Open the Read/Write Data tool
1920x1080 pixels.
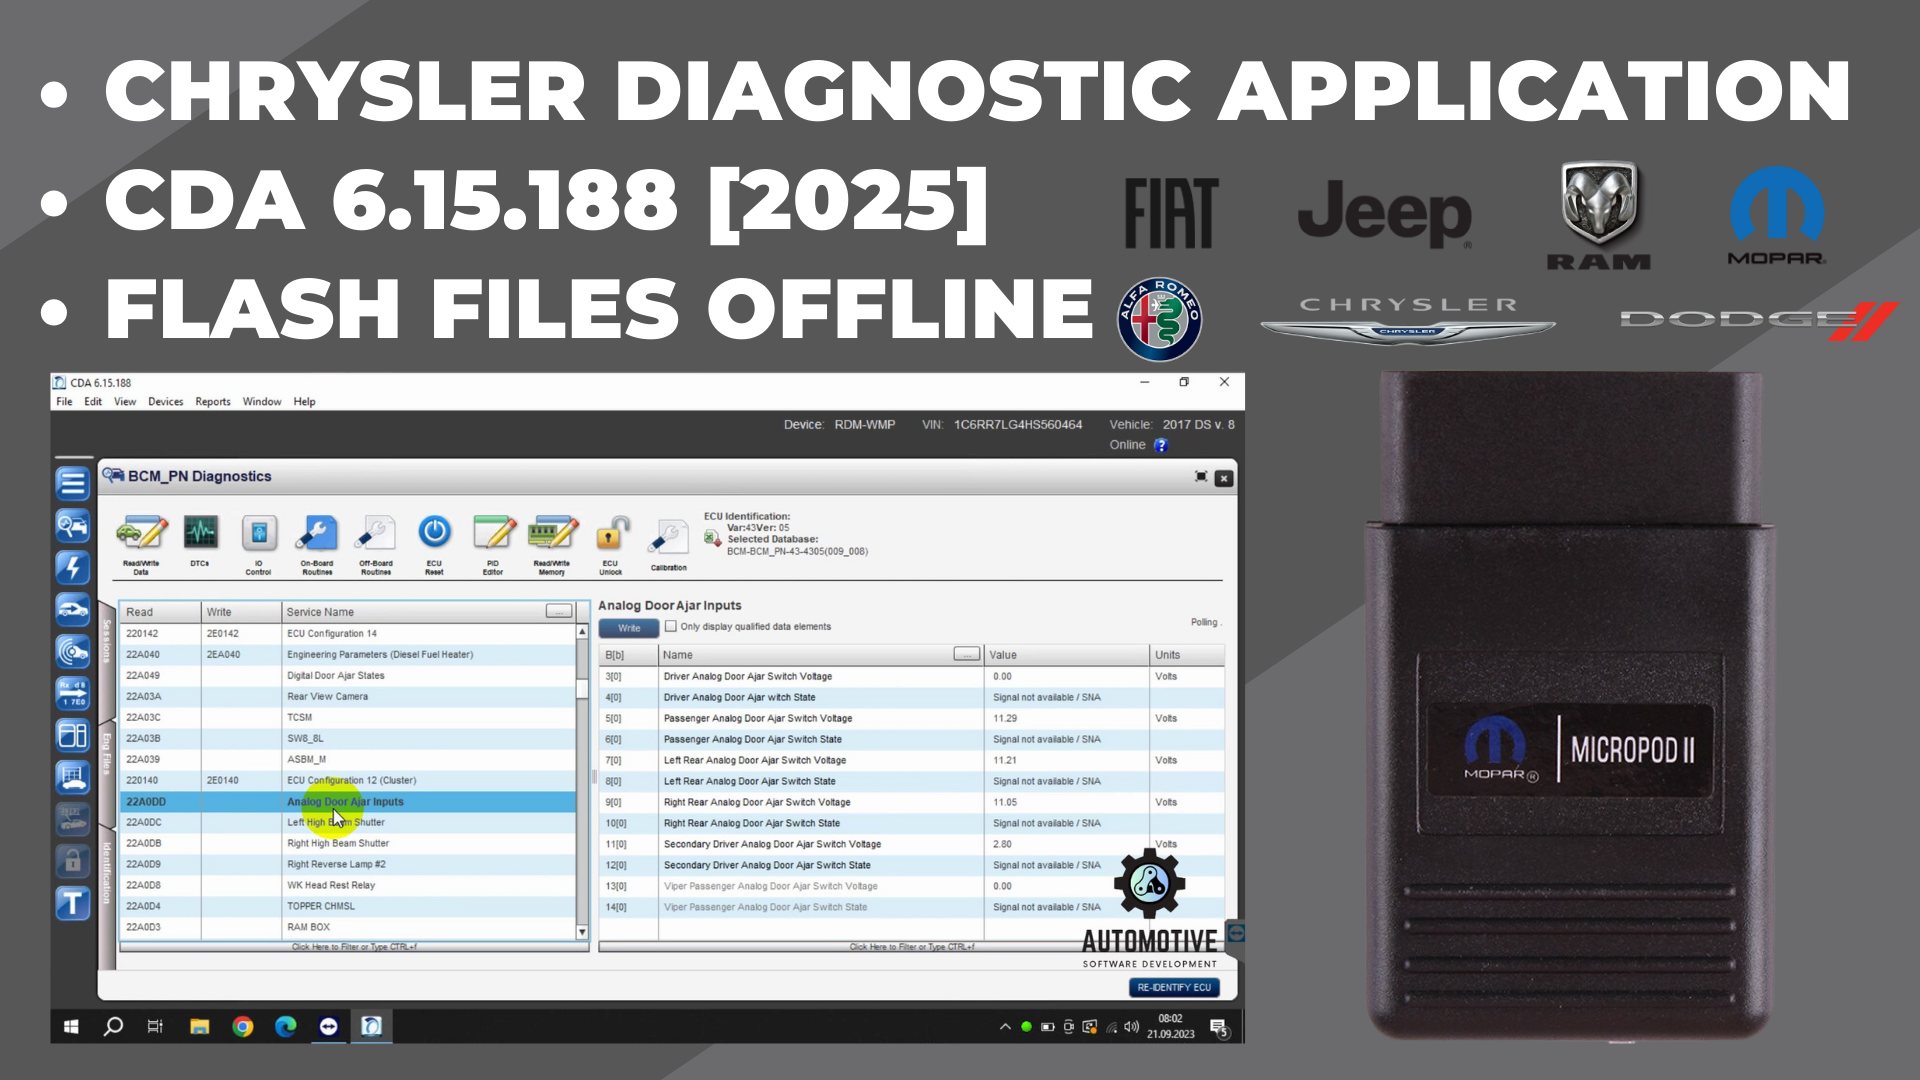[x=141, y=544]
